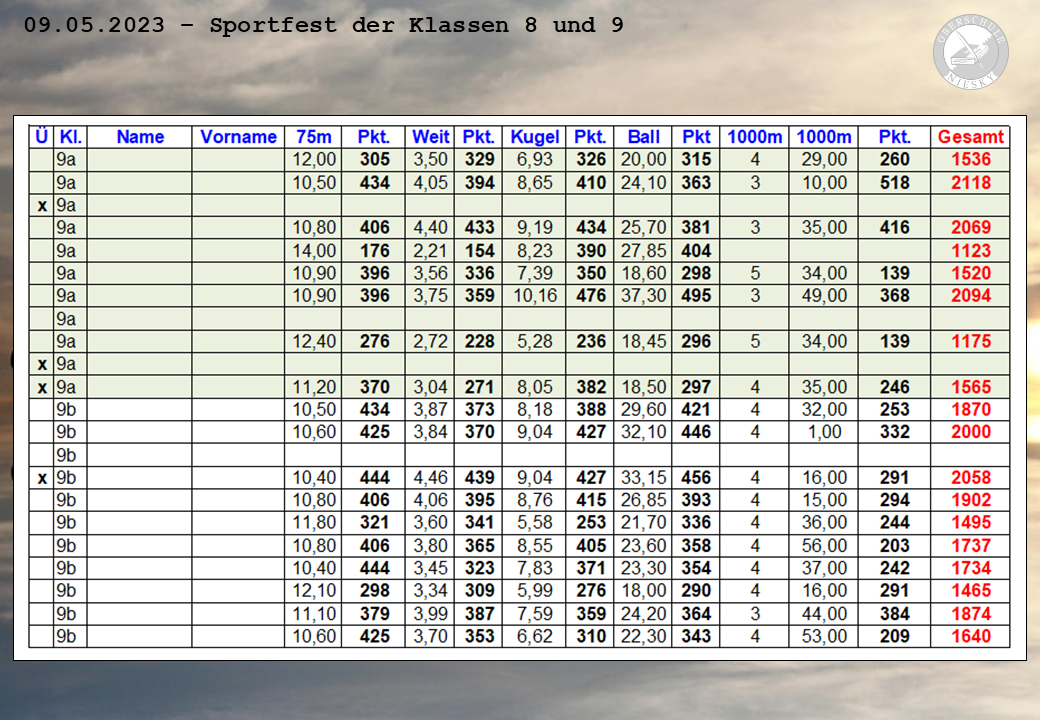Click the points value 203
Viewport: 1040px width, 720px height.
click(894, 546)
